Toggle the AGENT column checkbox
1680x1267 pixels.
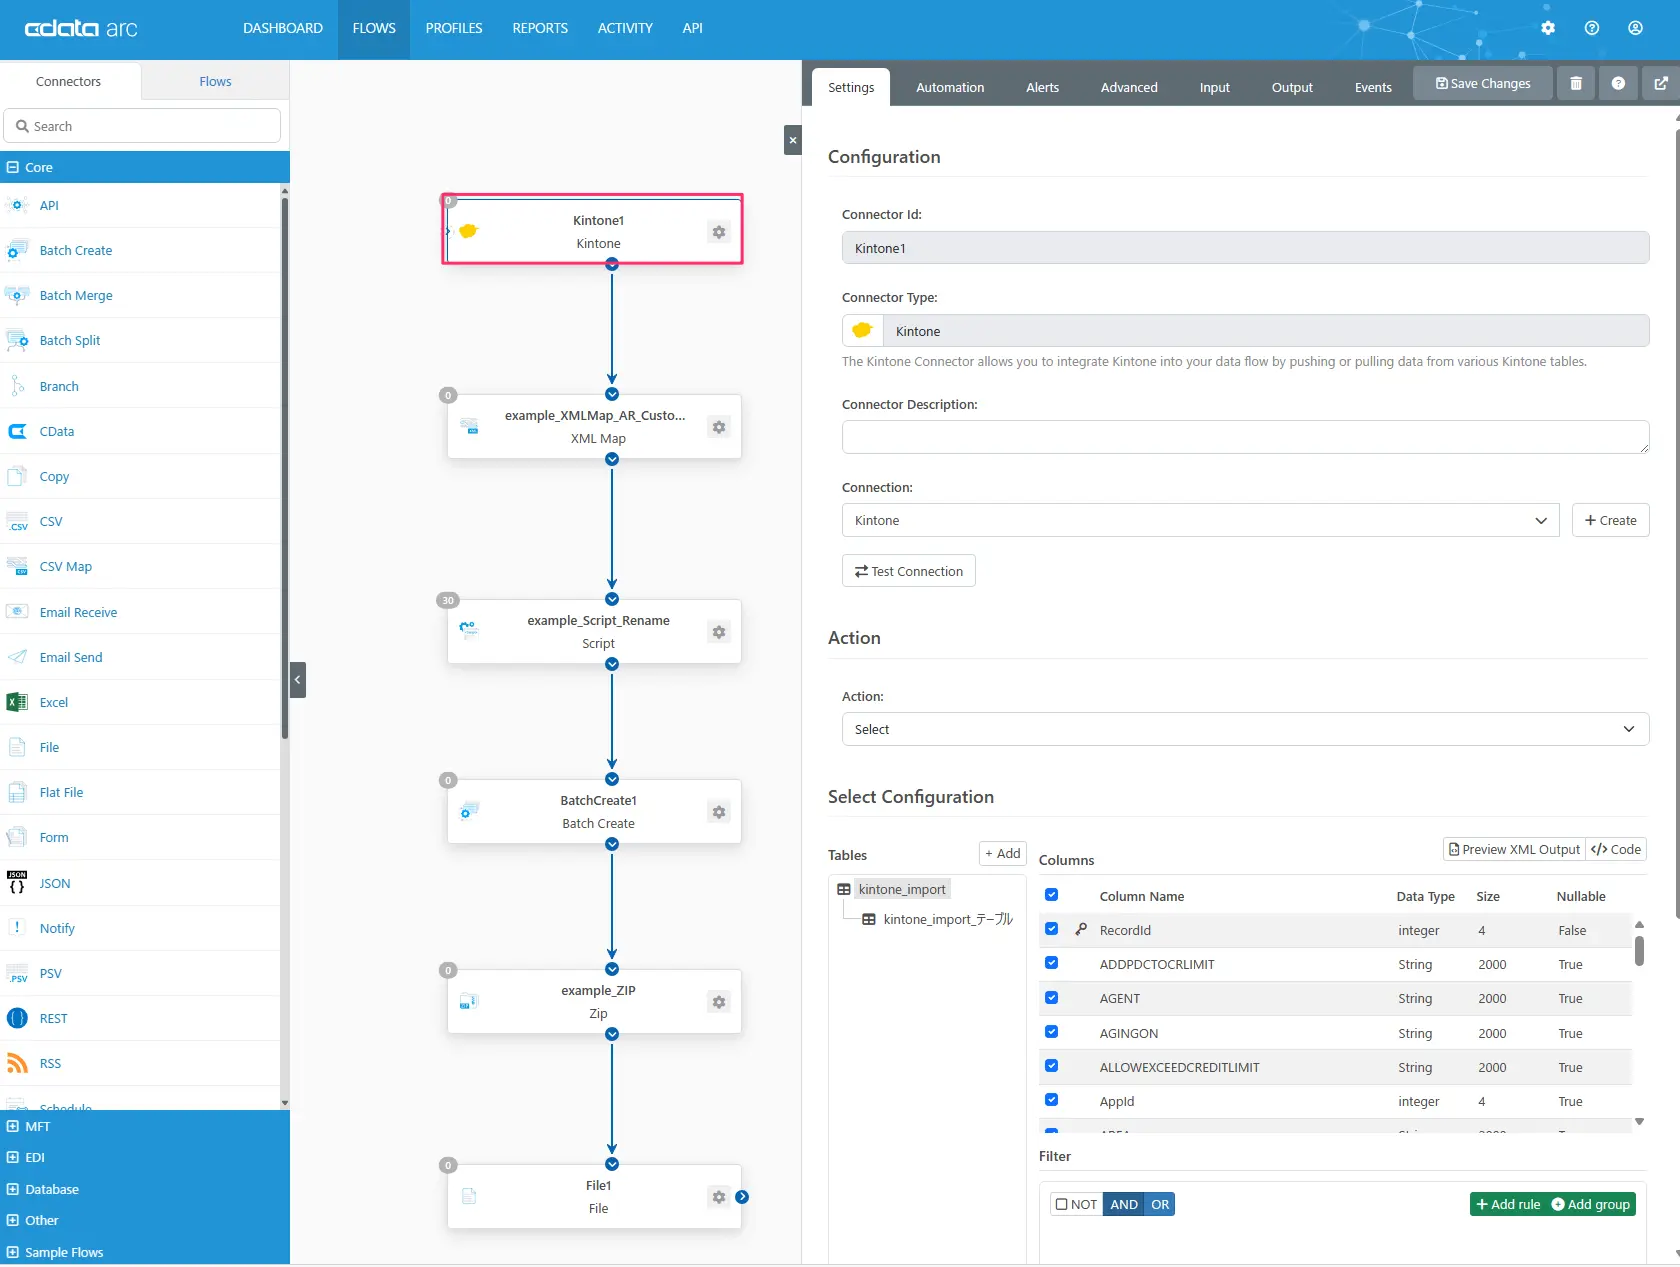[1051, 998]
